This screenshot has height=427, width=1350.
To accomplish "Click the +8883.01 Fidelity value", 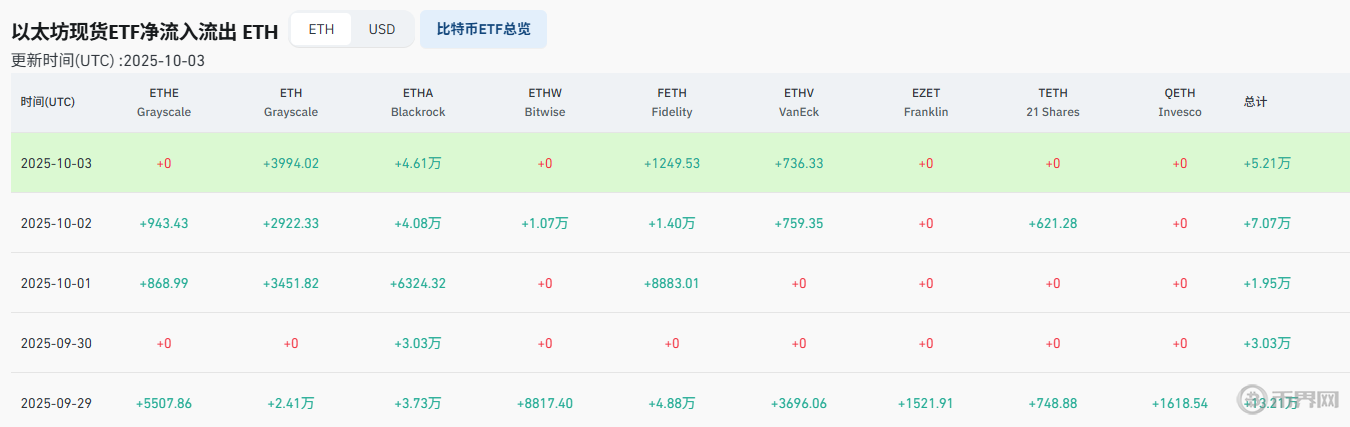I will 672,283.
